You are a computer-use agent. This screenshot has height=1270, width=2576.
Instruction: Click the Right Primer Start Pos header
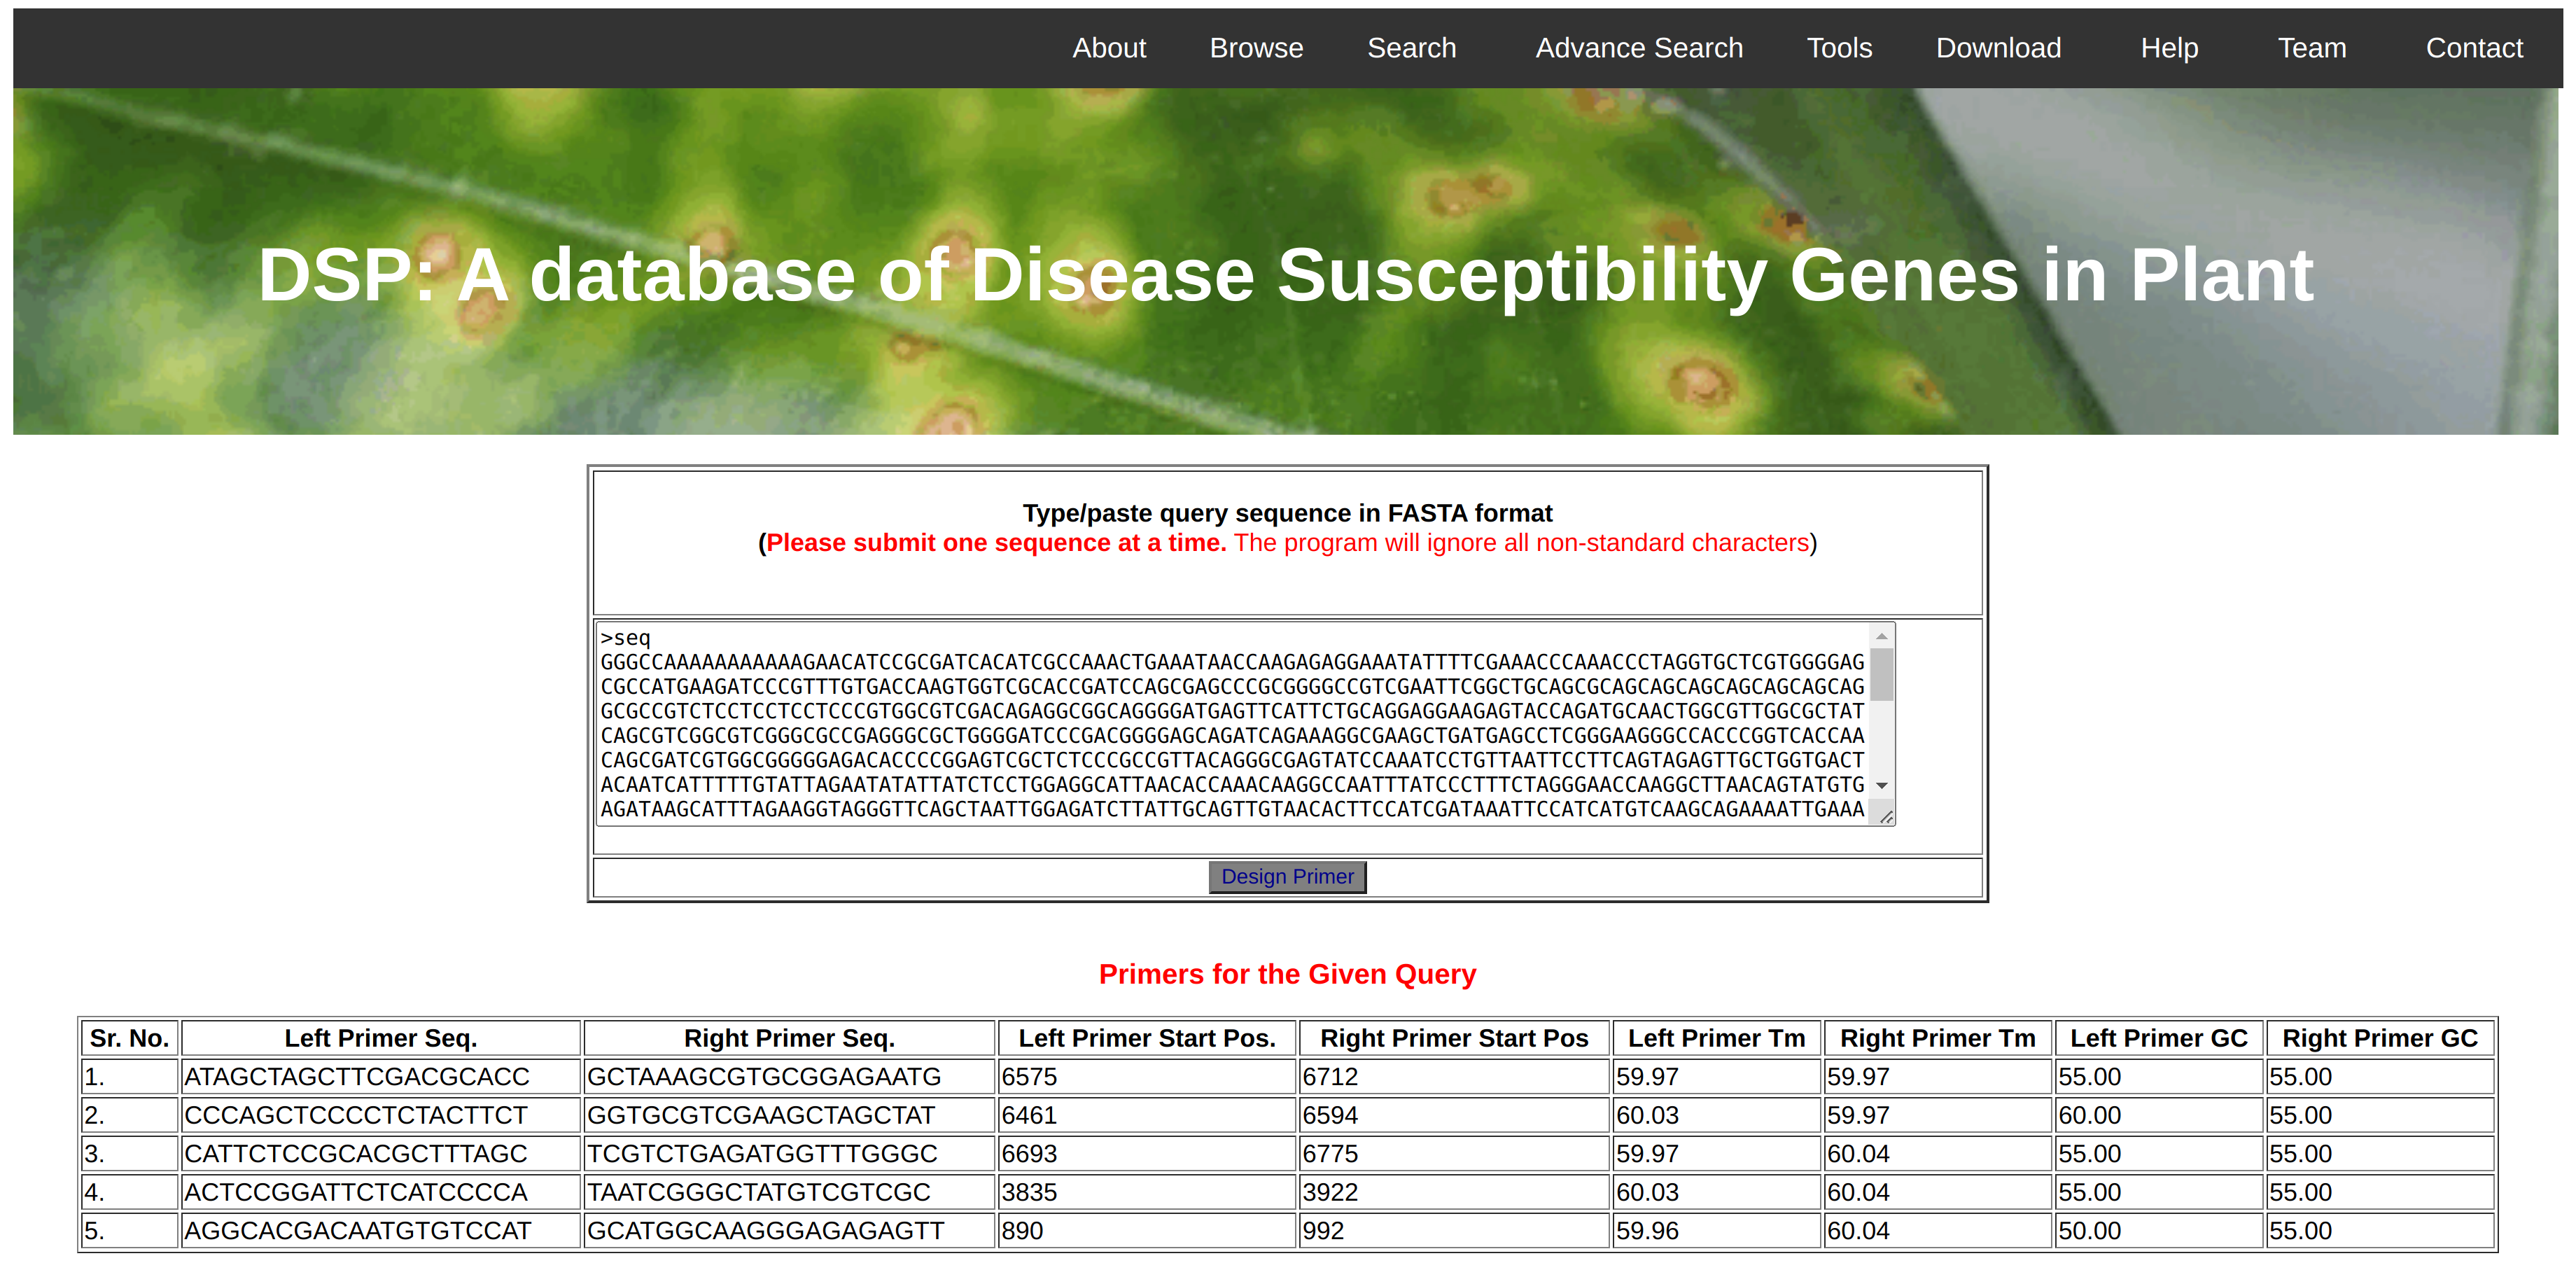click(x=1454, y=1038)
